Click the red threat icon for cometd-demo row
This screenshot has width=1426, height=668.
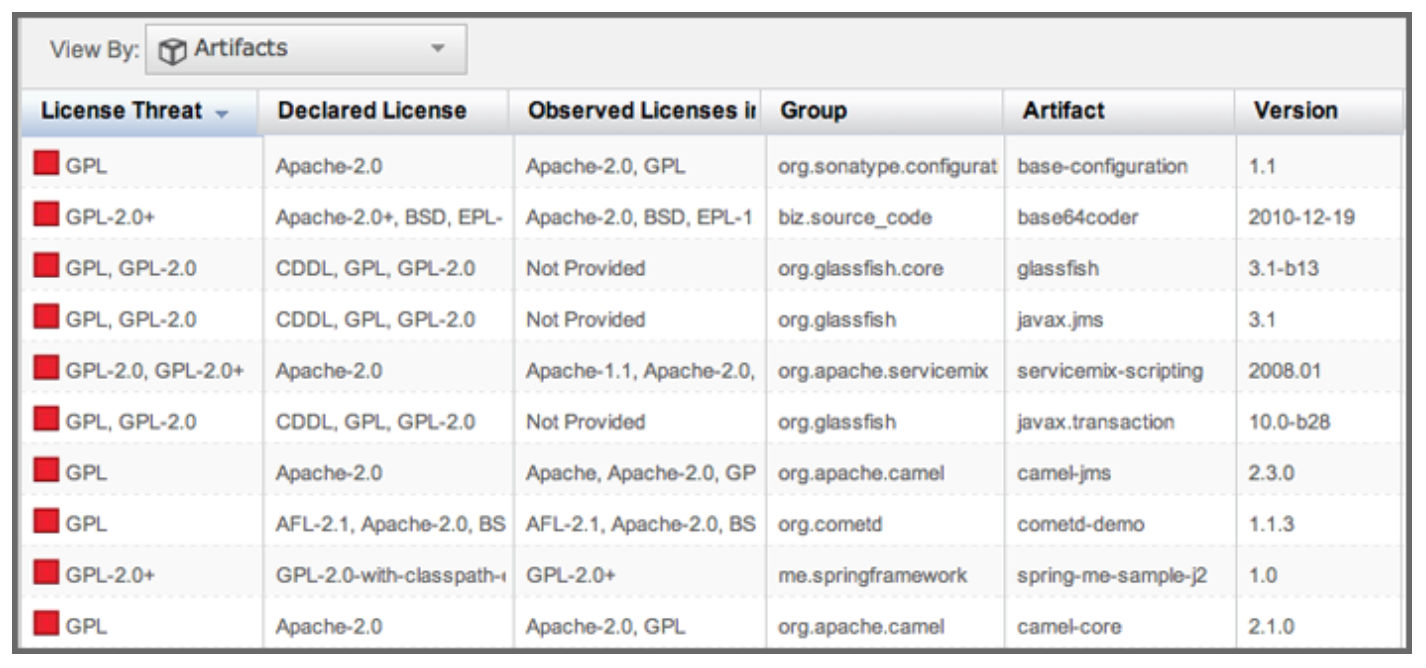[47, 523]
